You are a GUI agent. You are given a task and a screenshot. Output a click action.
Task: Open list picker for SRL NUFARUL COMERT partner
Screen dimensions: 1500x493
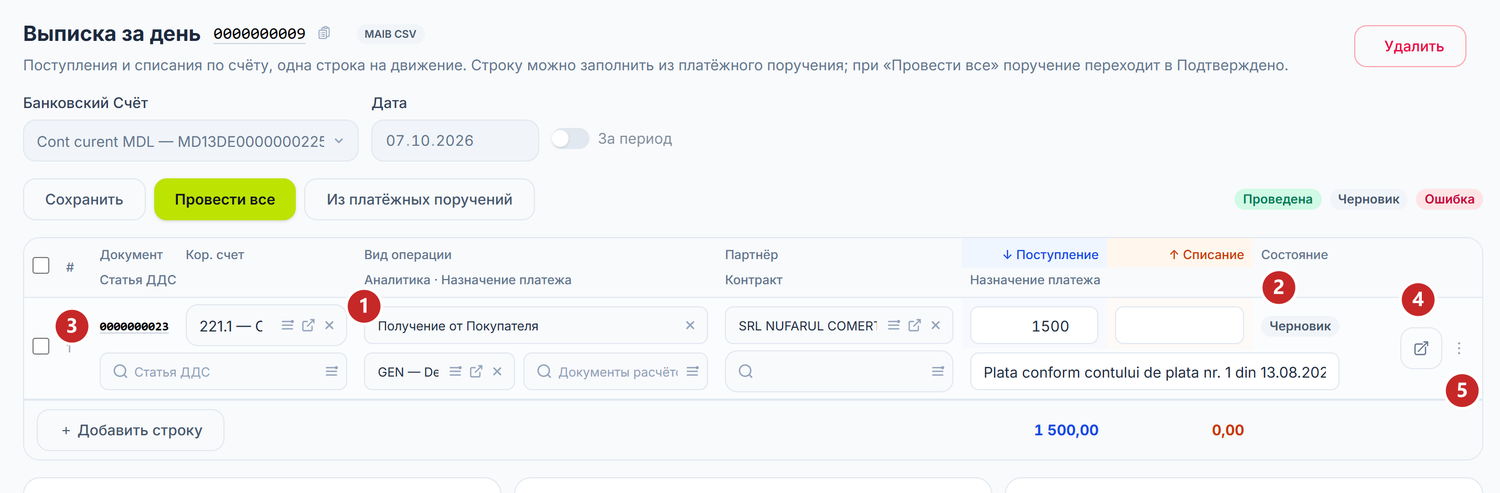pos(893,325)
